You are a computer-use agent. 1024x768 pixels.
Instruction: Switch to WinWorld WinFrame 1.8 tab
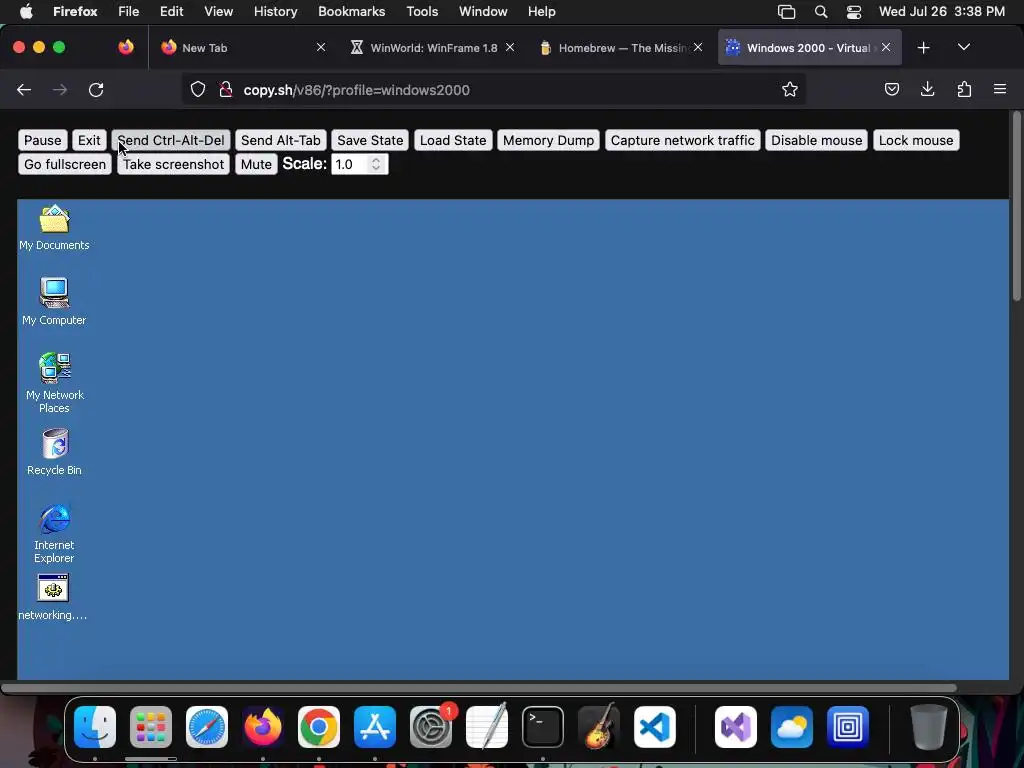coord(433,48)
